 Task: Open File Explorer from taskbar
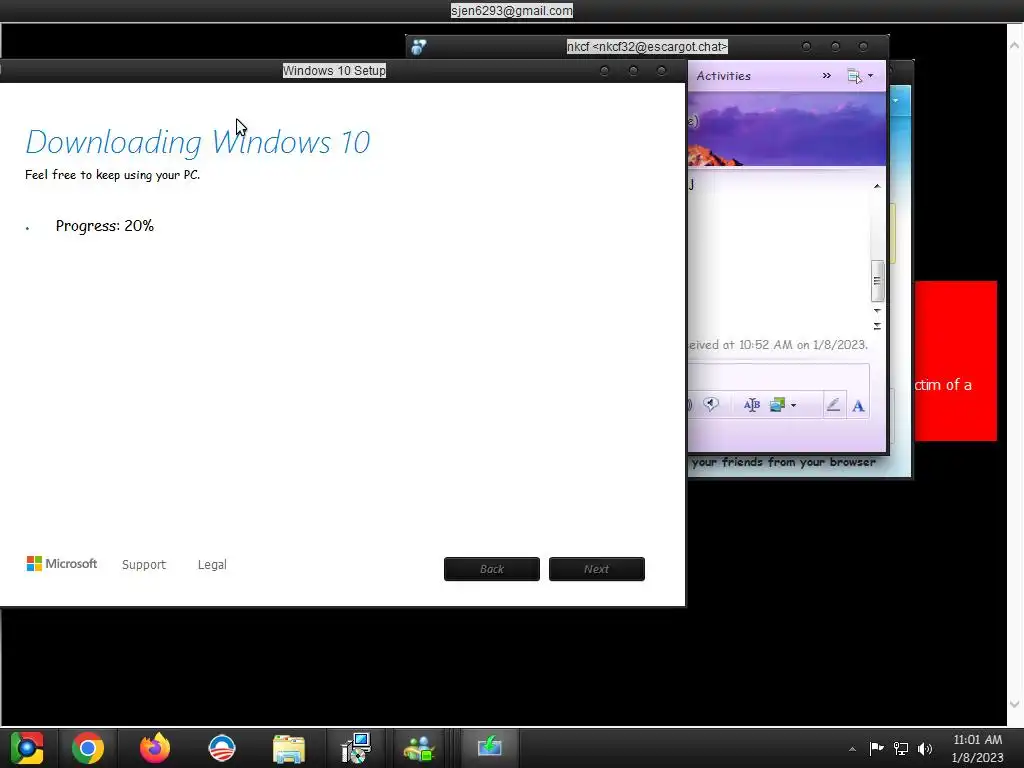coord(289,748)
